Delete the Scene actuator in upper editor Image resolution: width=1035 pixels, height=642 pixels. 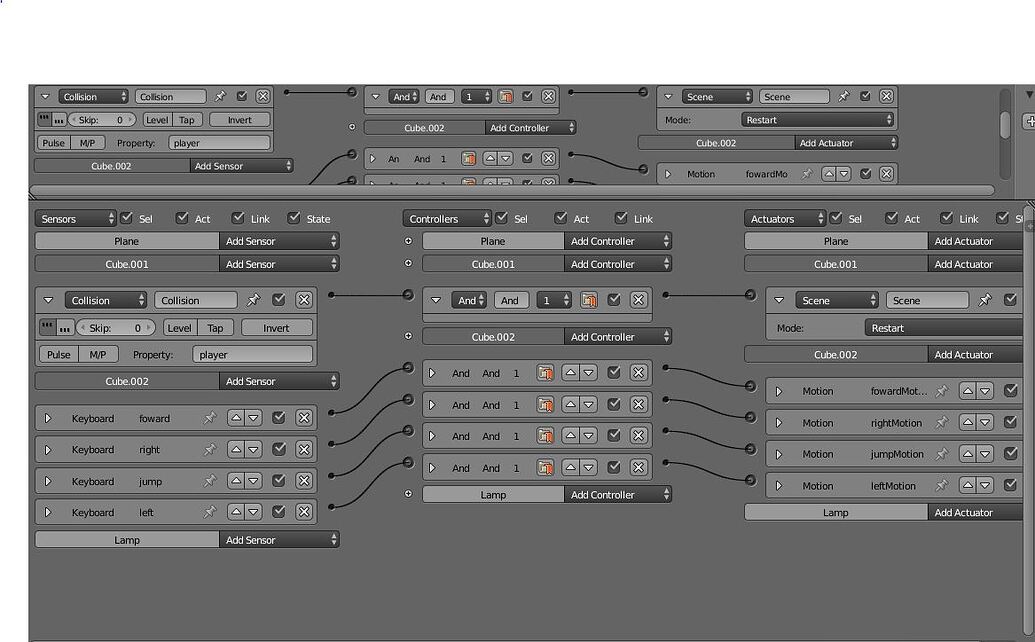click(886, 96)
